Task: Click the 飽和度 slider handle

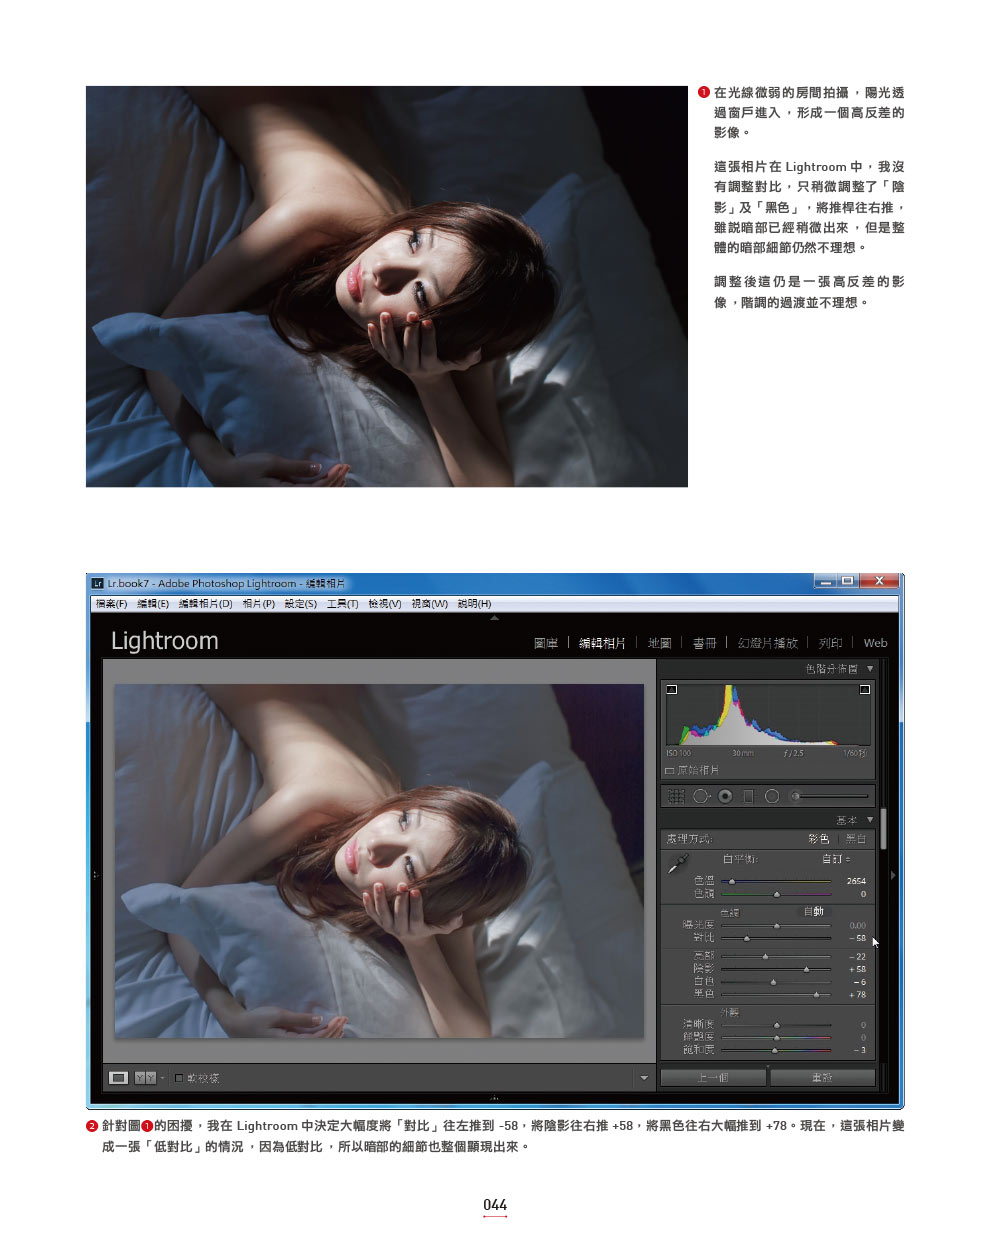Action: pyautogui.click(x=774, y=1050)
